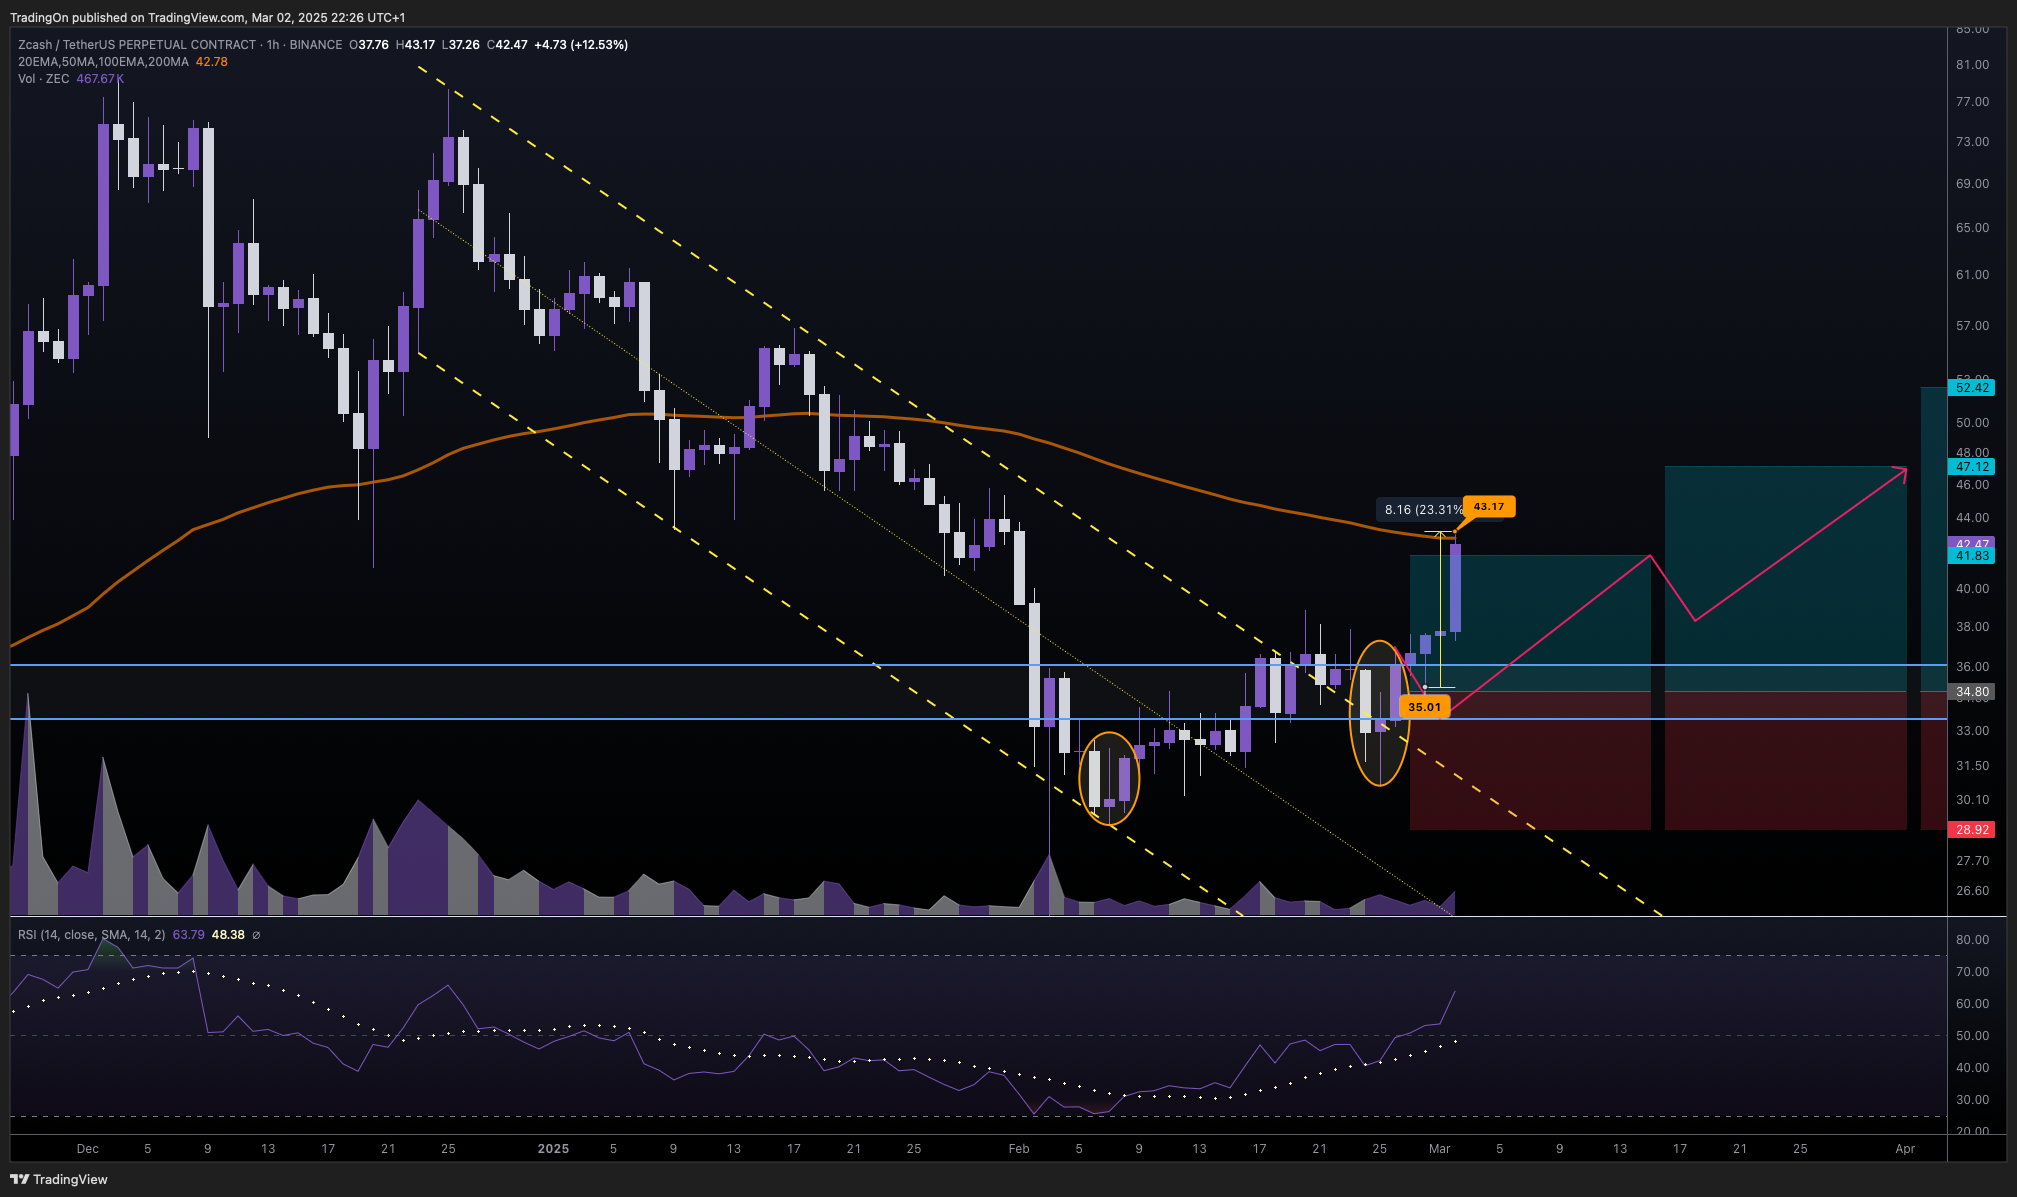Click the 20EMA,50MA,100EMA,200MA indicator legend

(x=103, y=62)
